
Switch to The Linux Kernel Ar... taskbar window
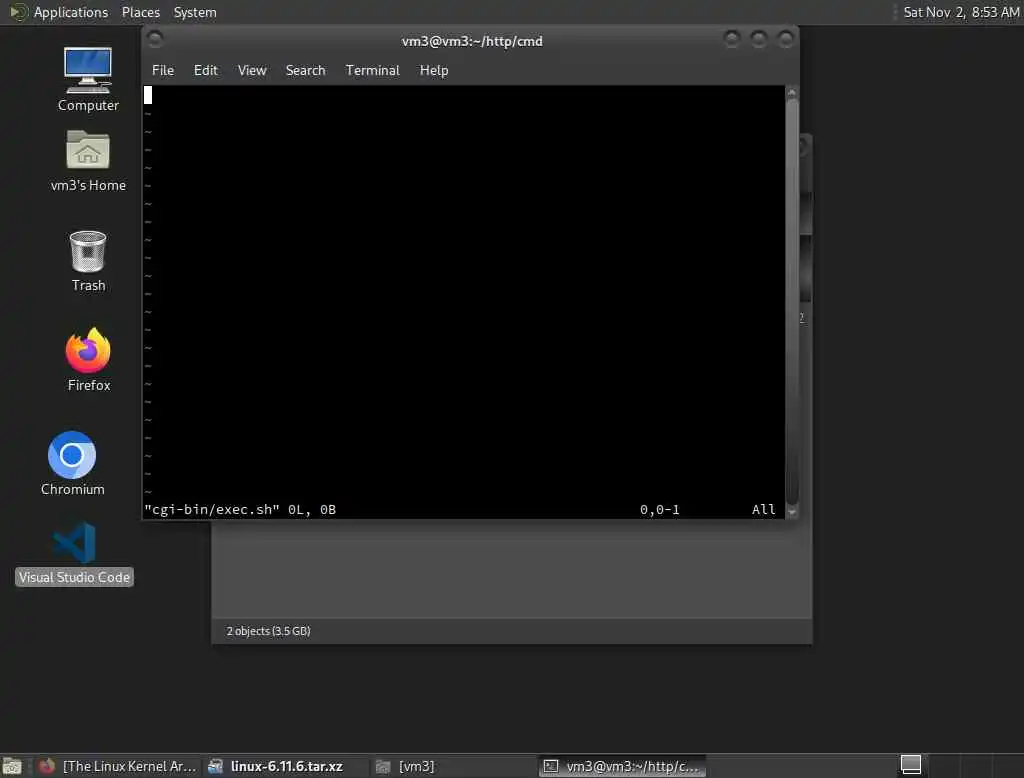click(118, 766)
